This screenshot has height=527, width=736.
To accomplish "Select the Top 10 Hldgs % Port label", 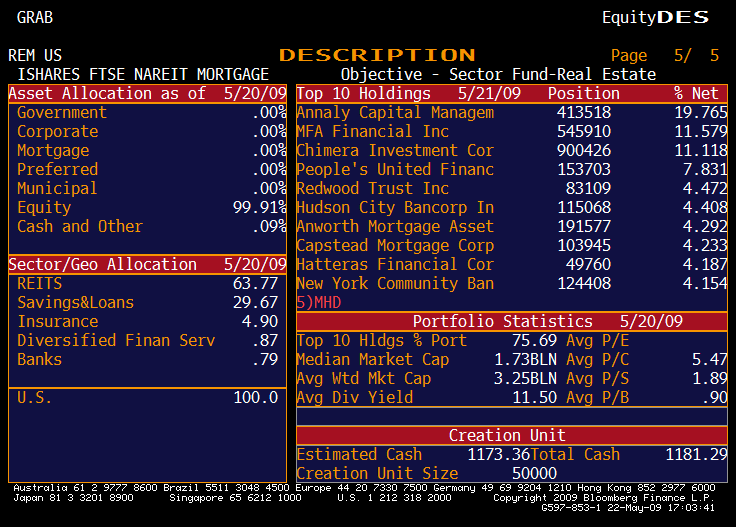I will point(382,341).
